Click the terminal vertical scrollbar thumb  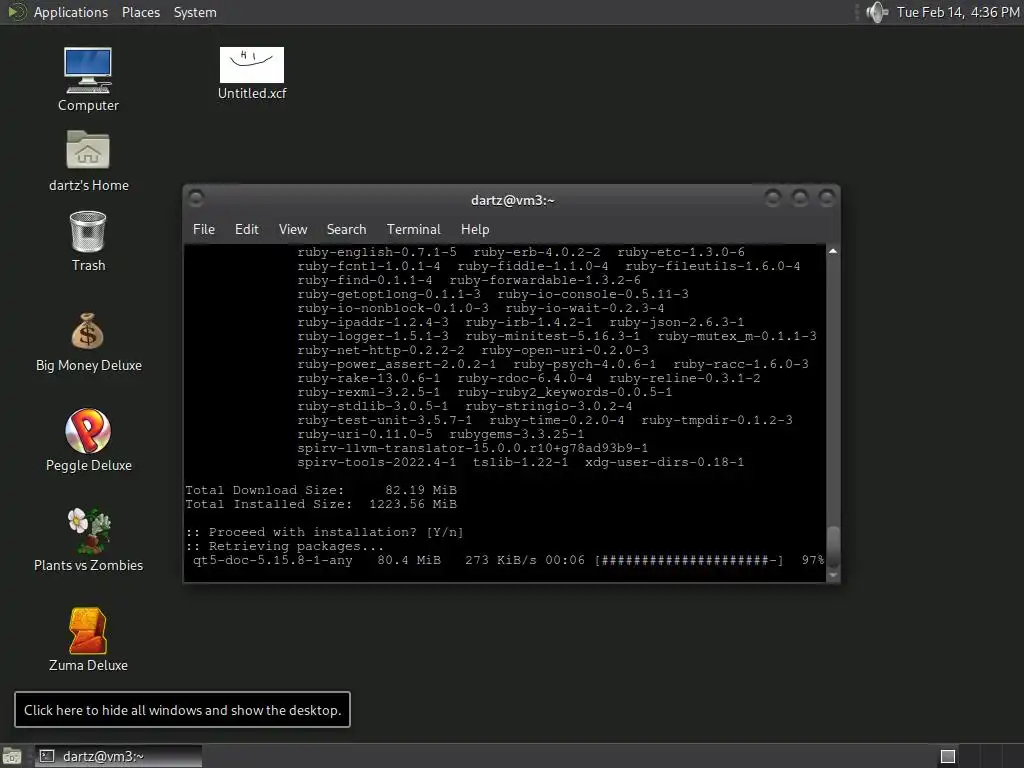click(x=833, y=547)
